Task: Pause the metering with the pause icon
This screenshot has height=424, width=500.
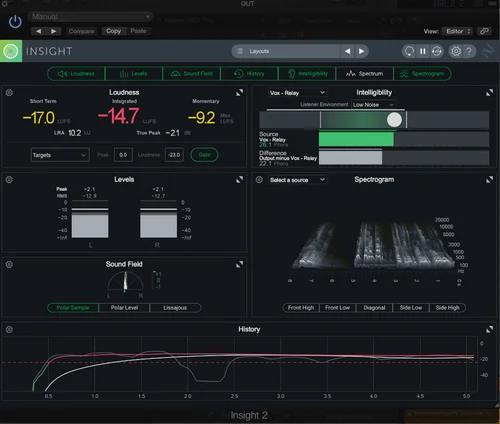Action: click(423, 51)
